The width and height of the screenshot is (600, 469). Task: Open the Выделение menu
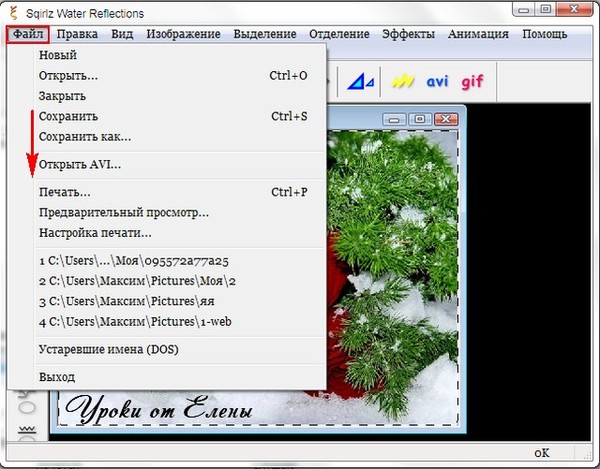point(265,34)
